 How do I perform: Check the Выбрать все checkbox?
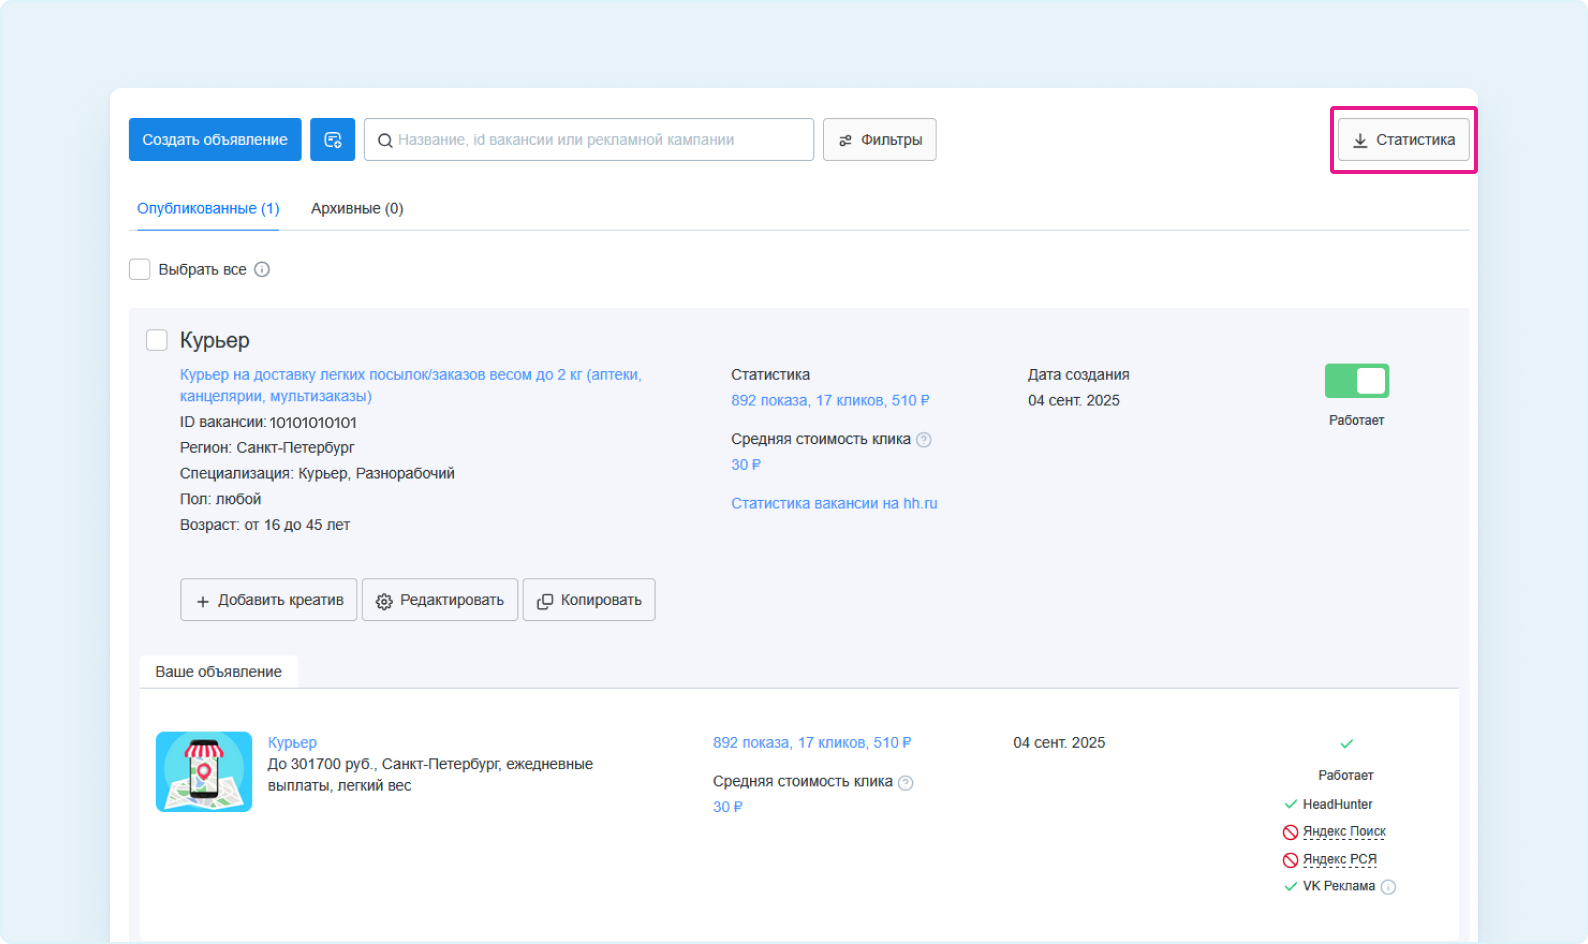pos(140,270)
